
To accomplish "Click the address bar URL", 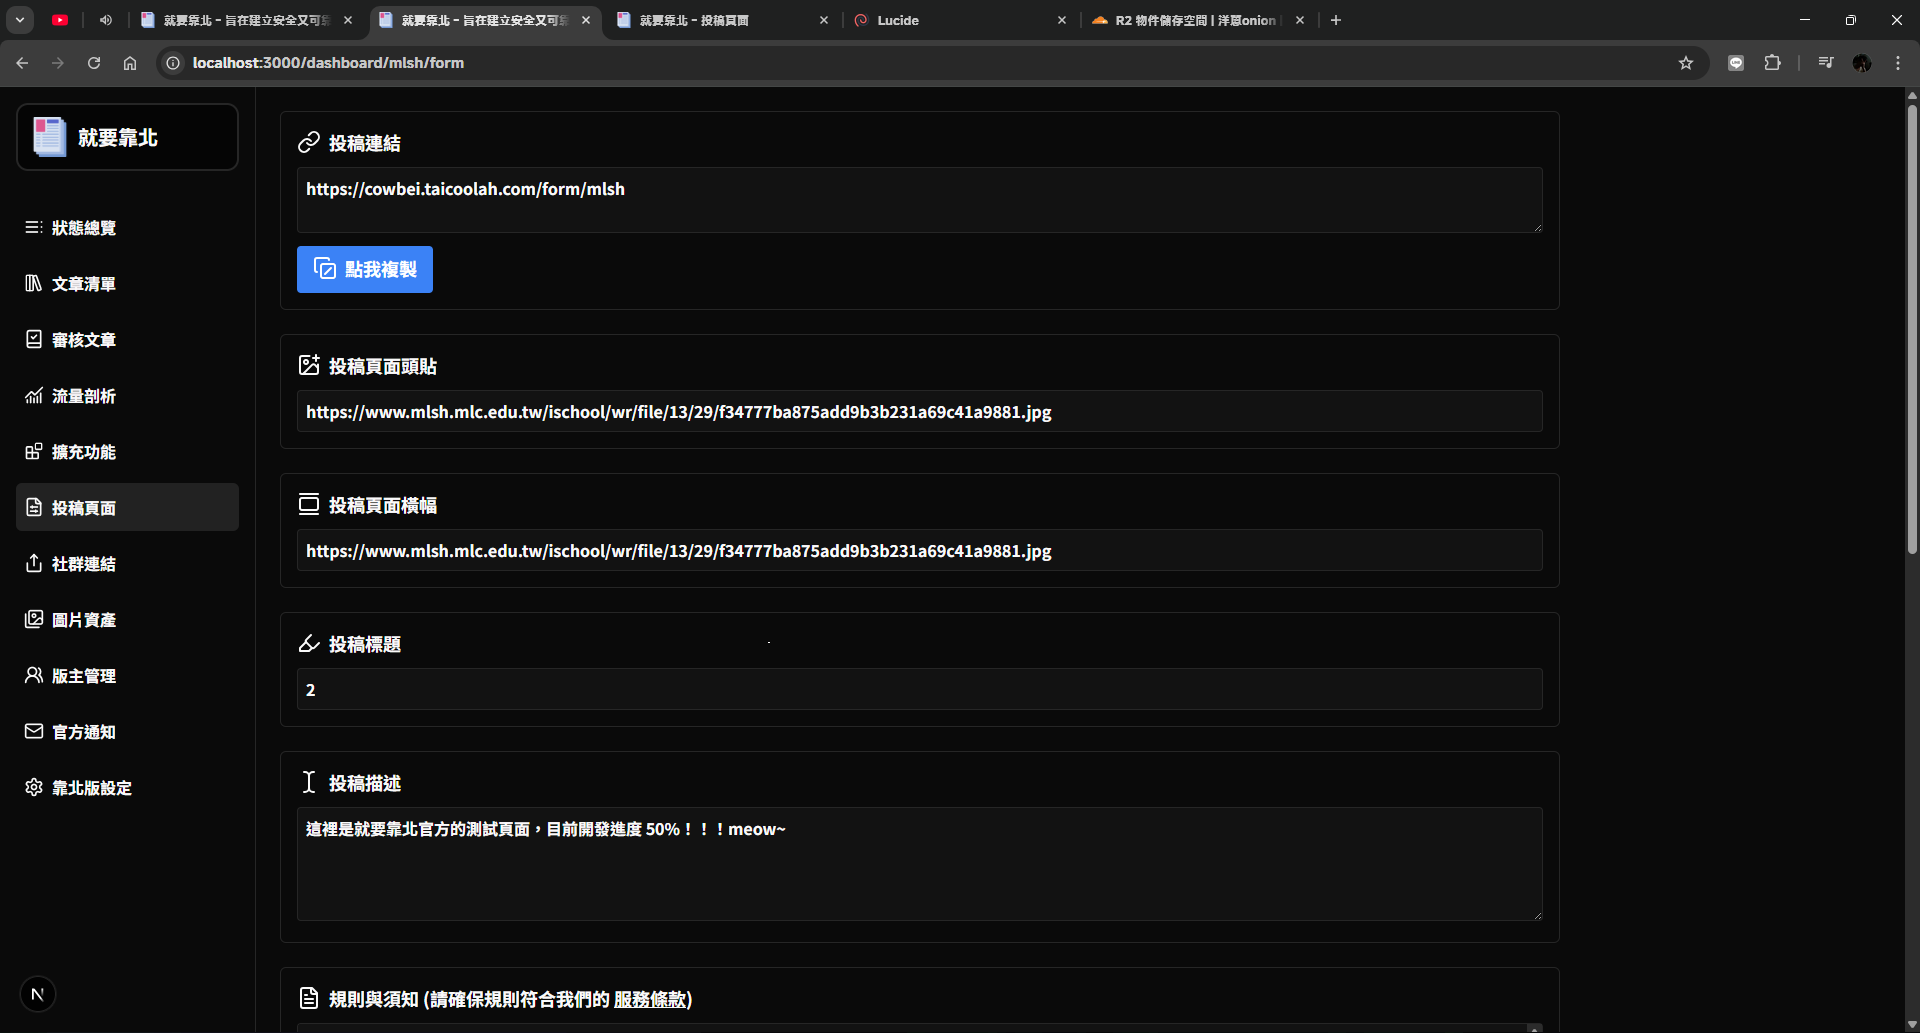I will coord(328,63).
